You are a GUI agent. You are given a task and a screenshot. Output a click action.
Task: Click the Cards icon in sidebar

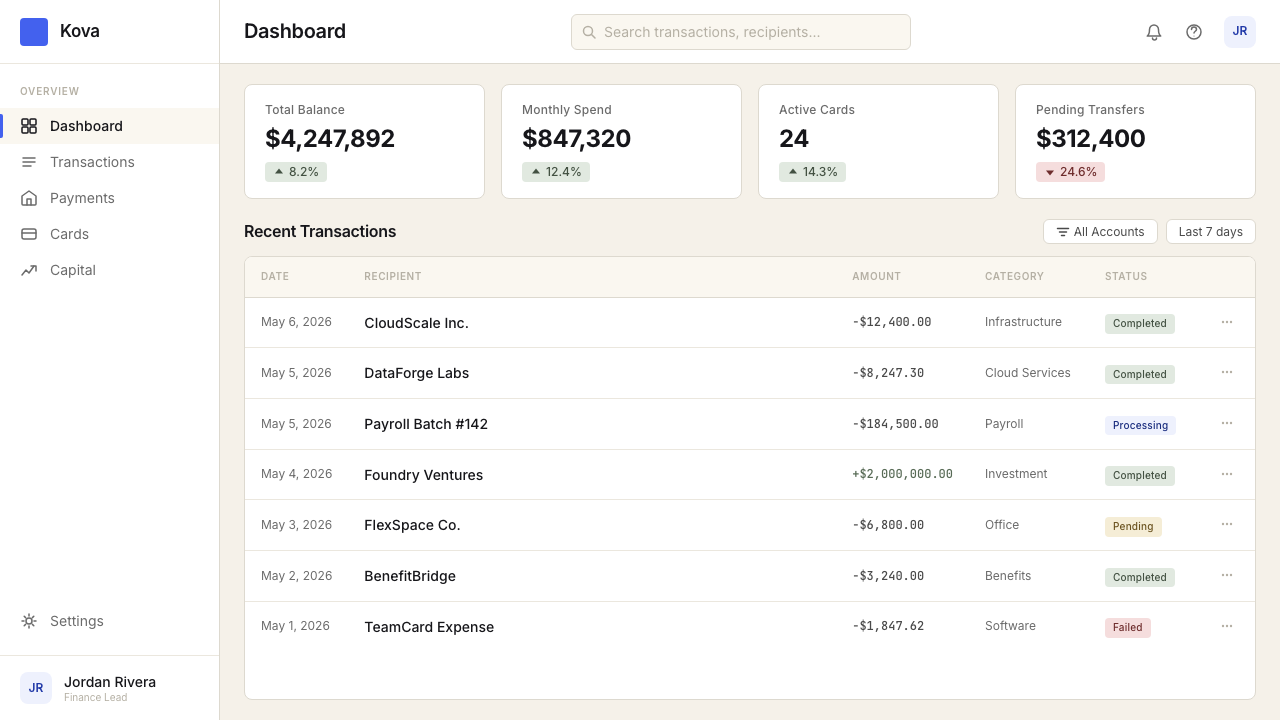29,234
